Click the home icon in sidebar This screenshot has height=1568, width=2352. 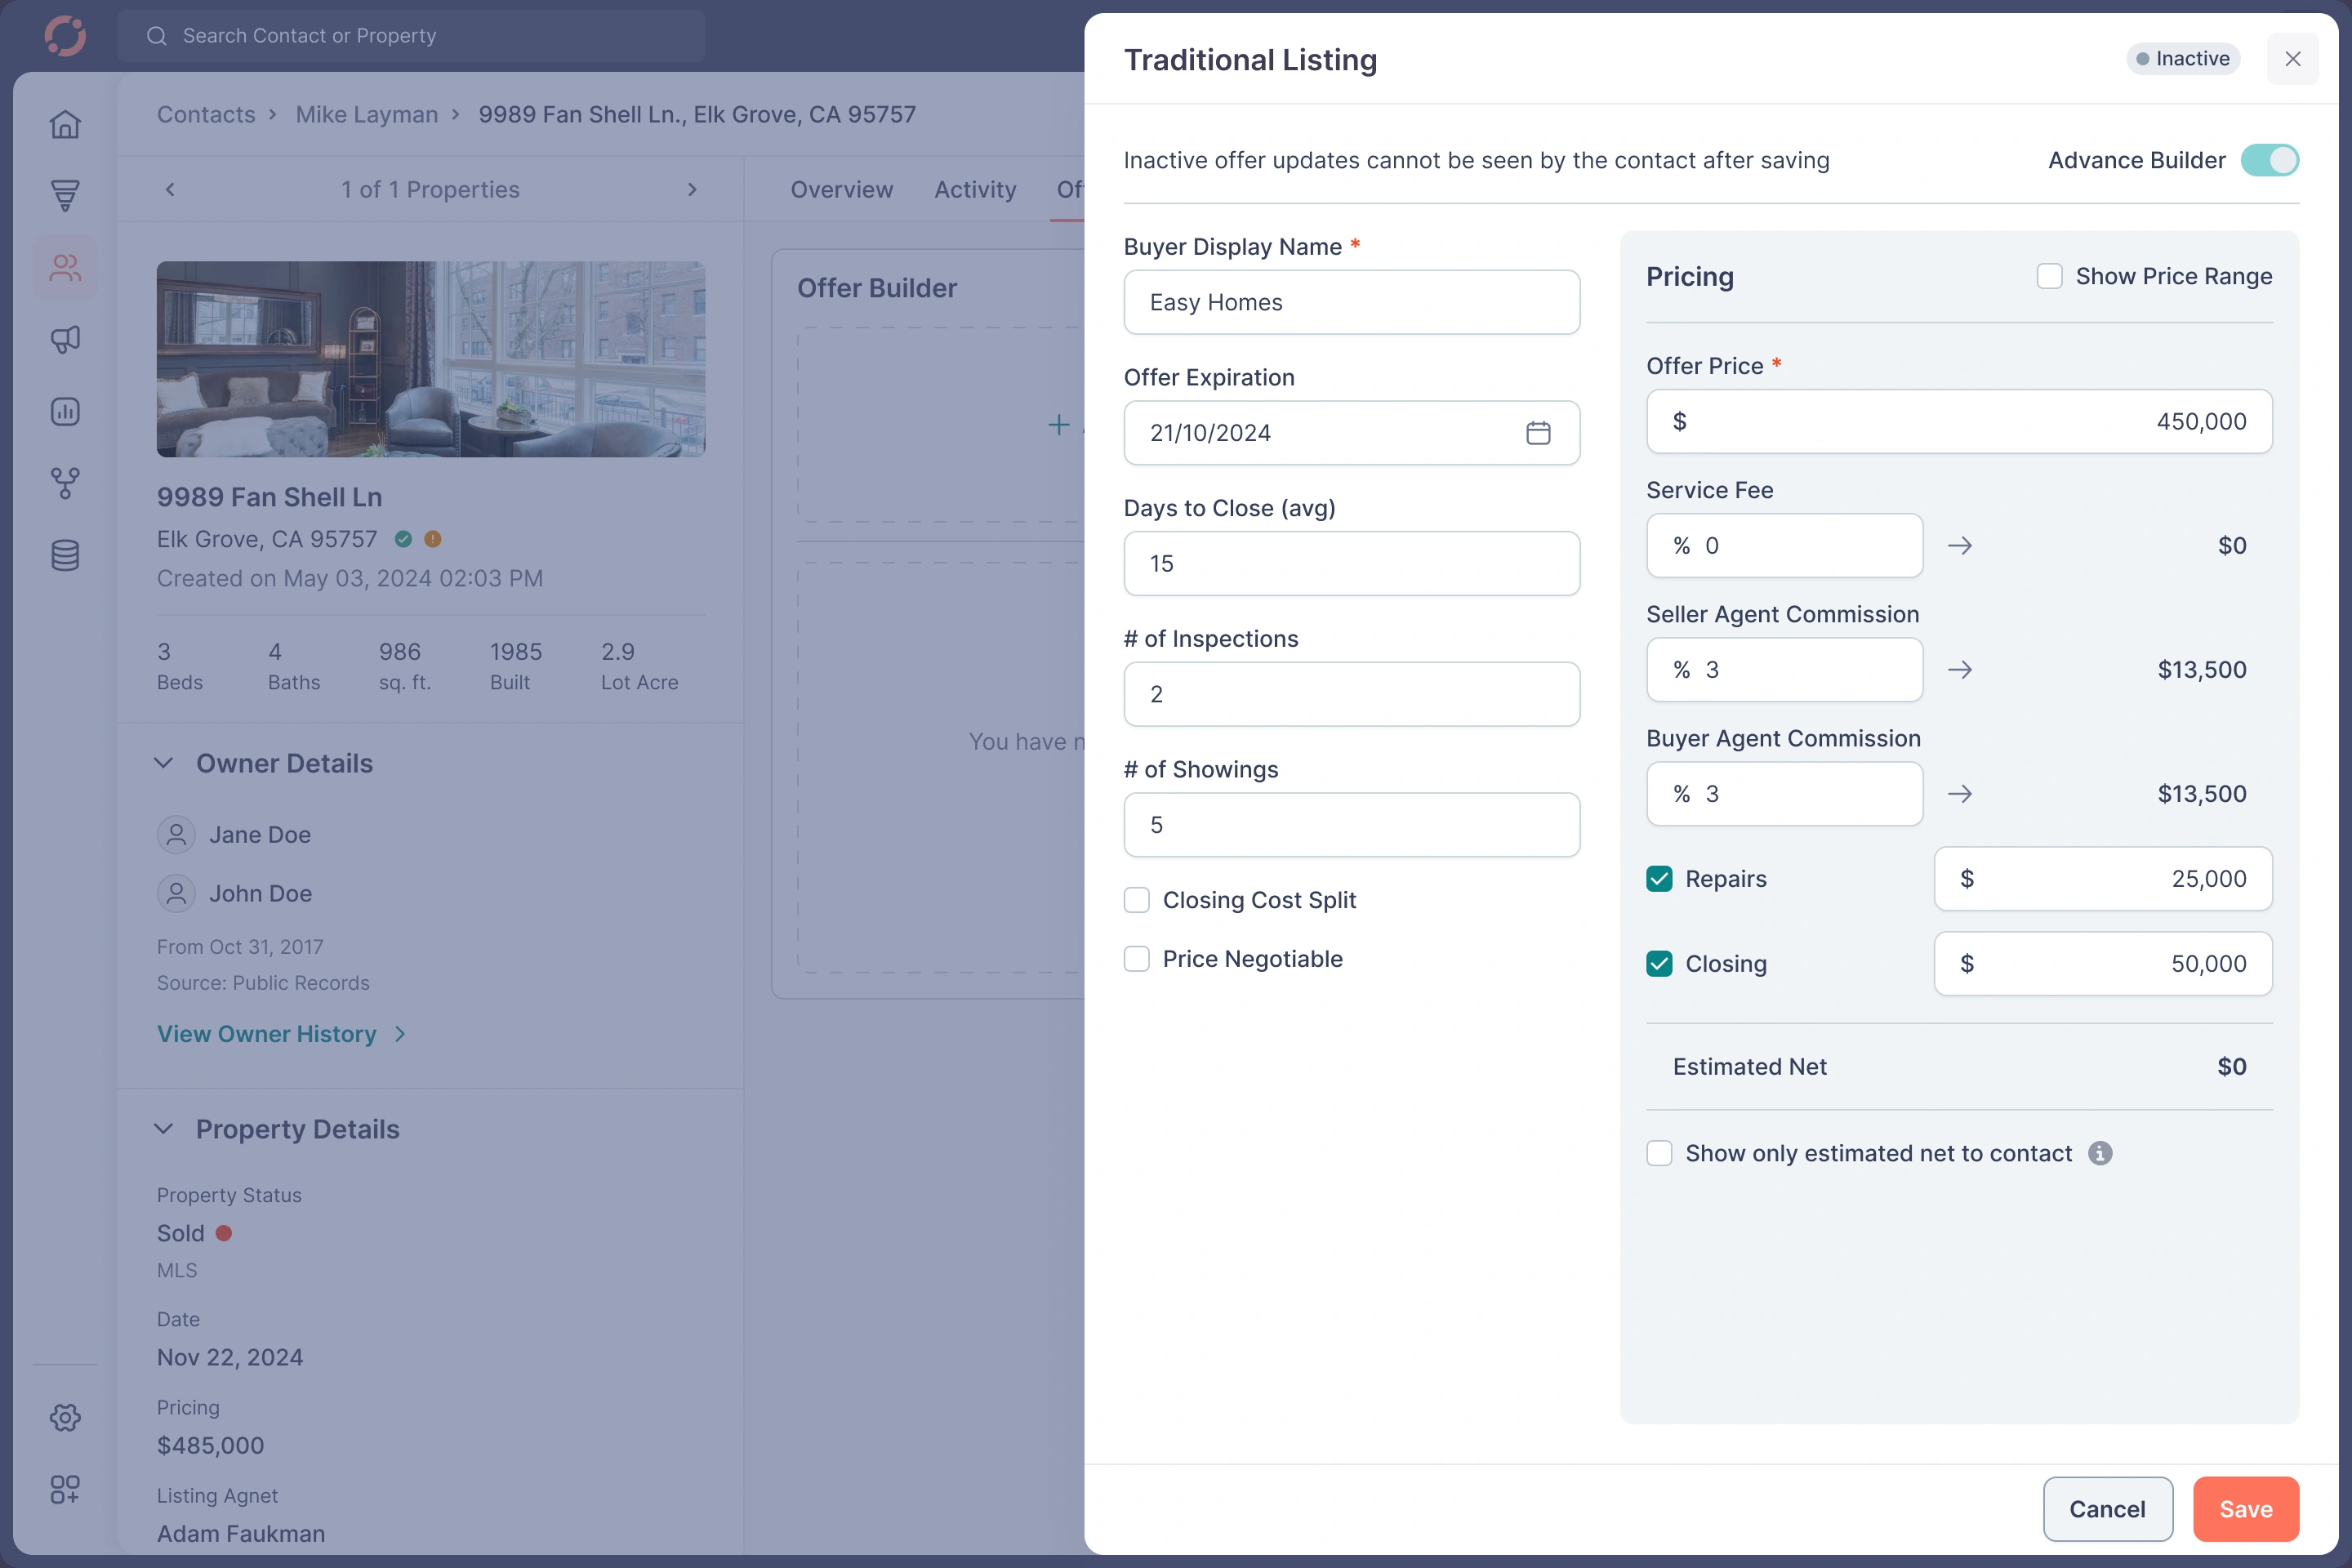tap(65, 124)
